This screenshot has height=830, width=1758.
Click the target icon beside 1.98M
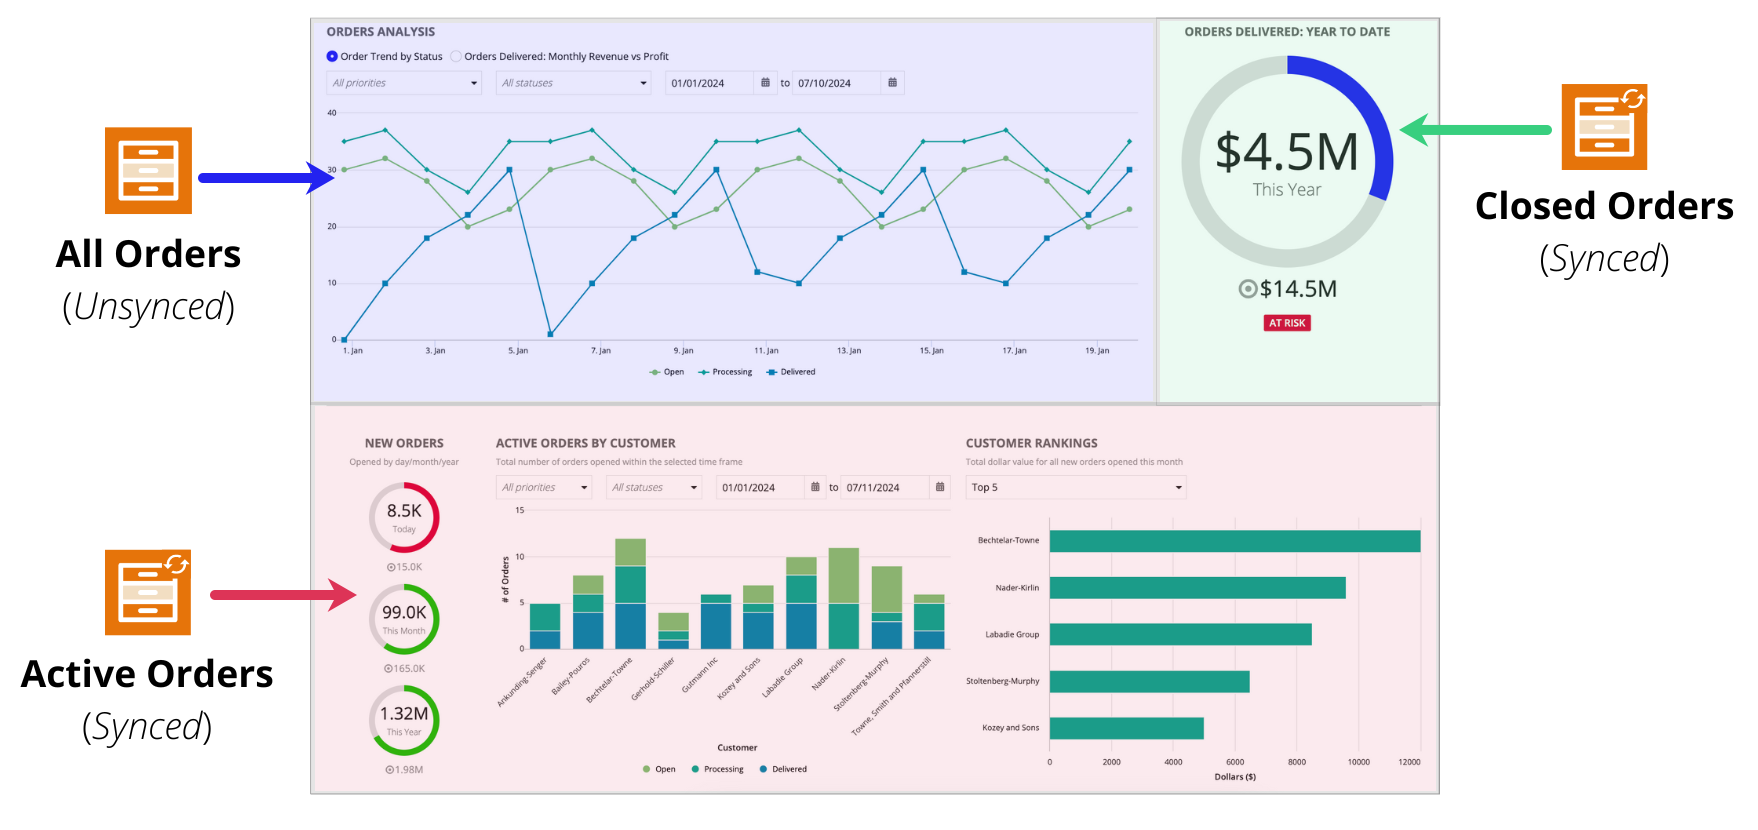389,770
